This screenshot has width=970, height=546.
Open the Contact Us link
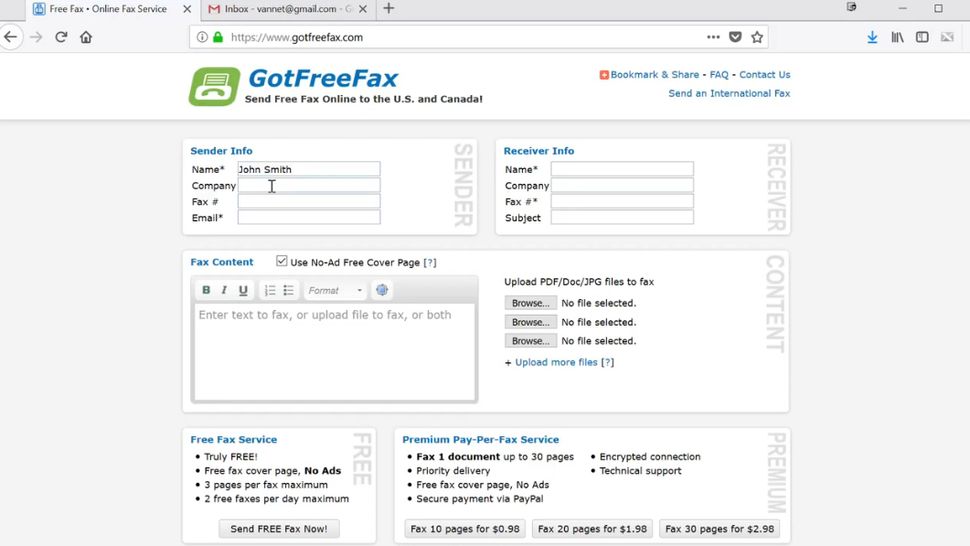point(765,75)
